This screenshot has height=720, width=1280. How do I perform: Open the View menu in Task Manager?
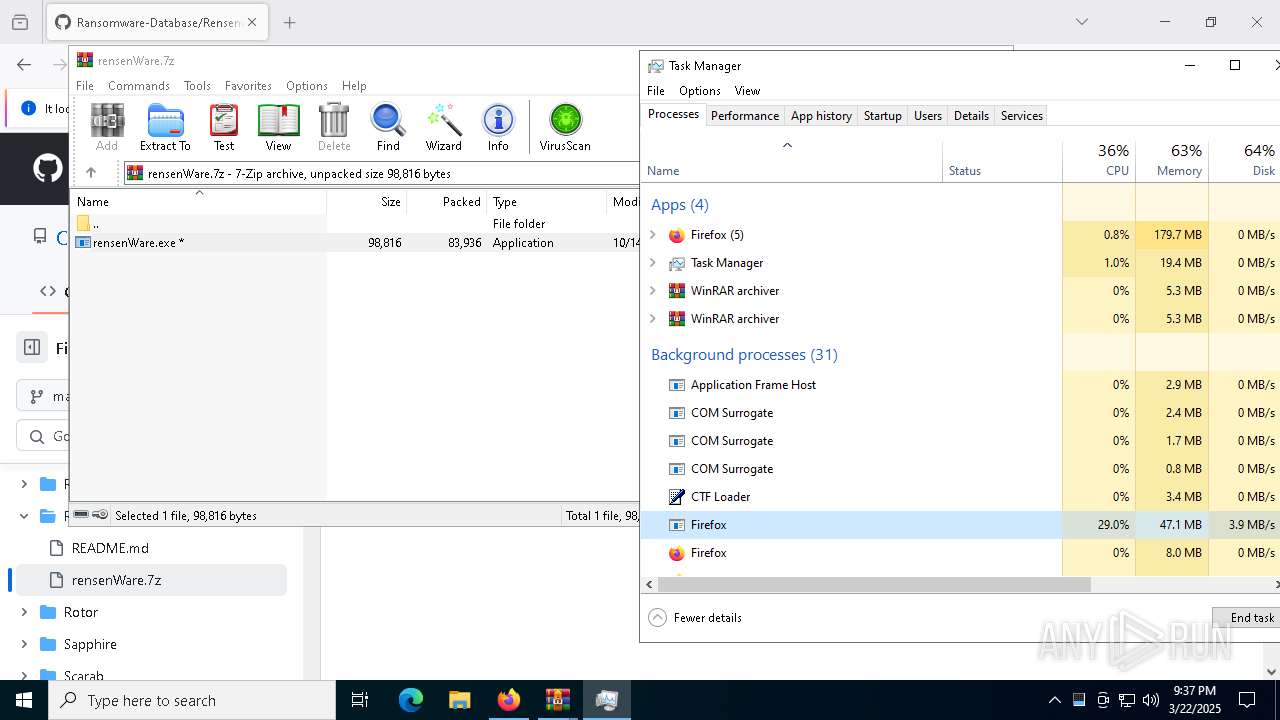pos(747,91)
